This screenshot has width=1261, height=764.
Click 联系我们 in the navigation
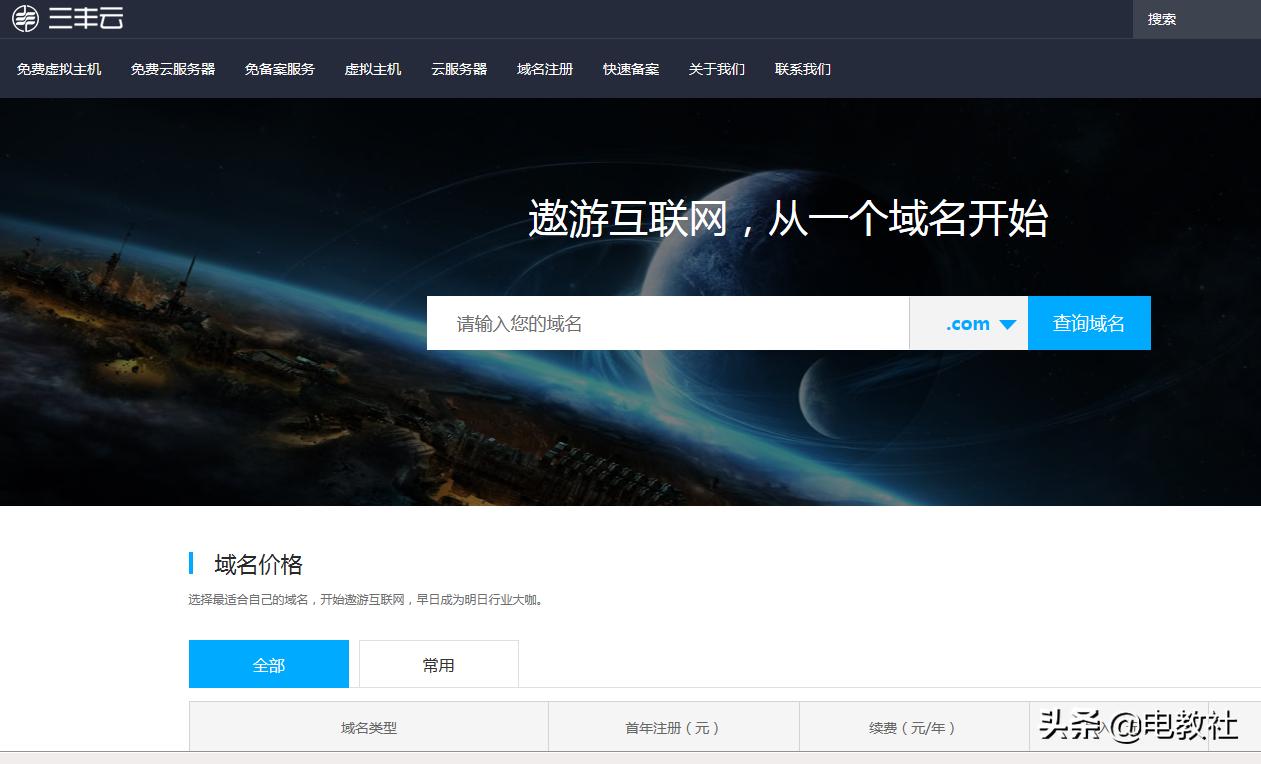[x=802, y=68]
